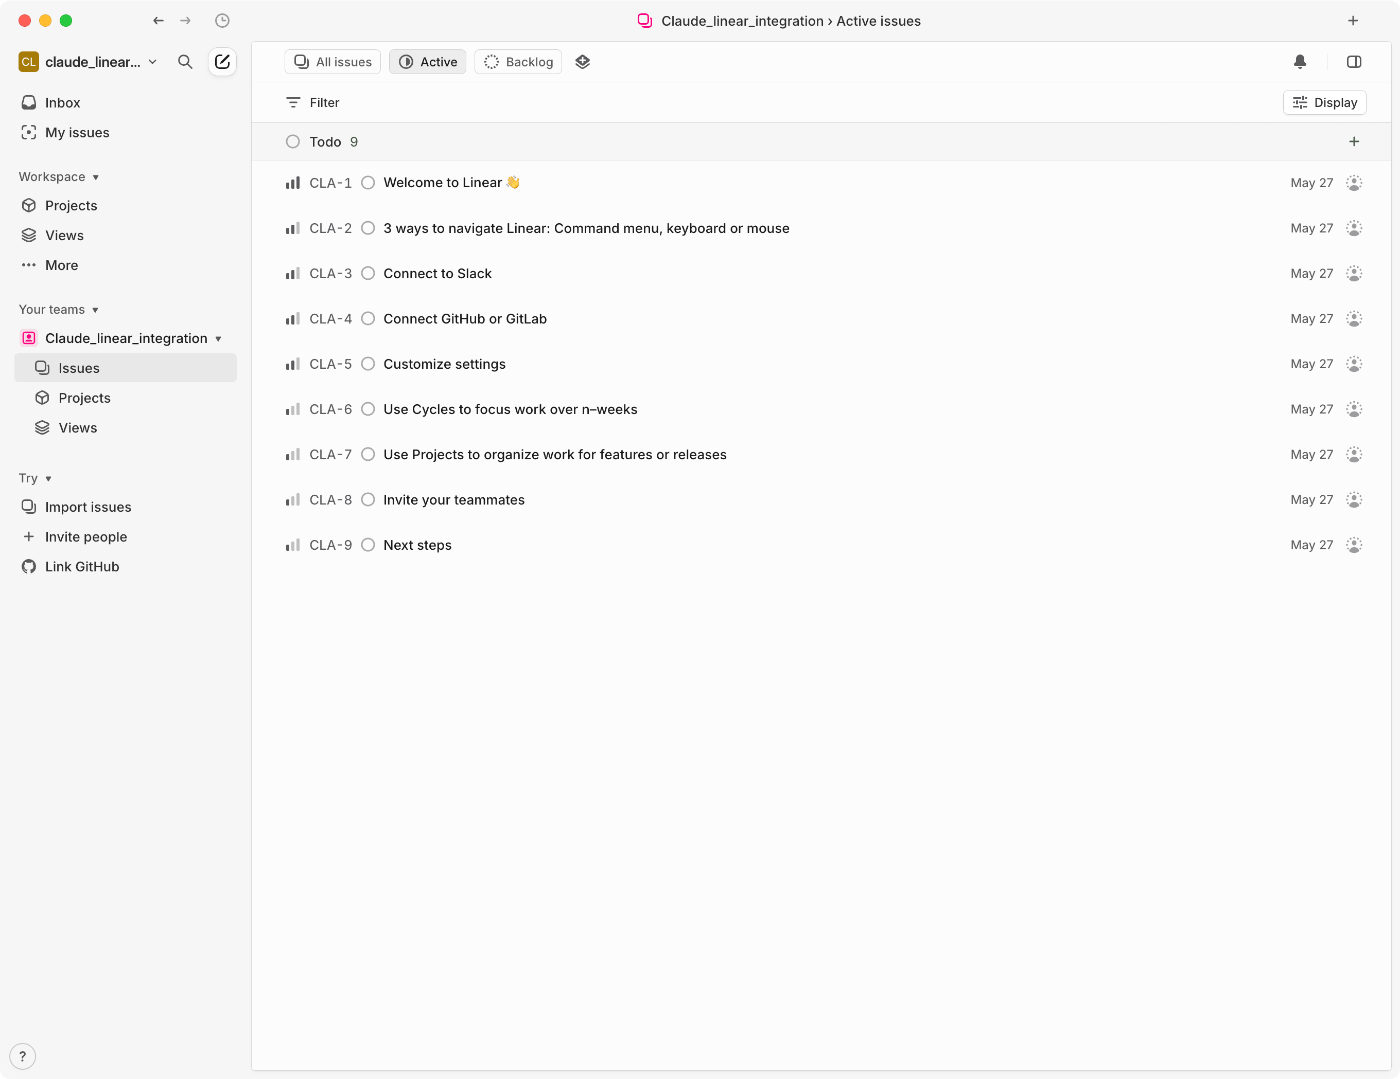This screenshot has width=1400, height=1079.
Task: Change status circle of Invite your teammates
Action: (x=368, y=500)
